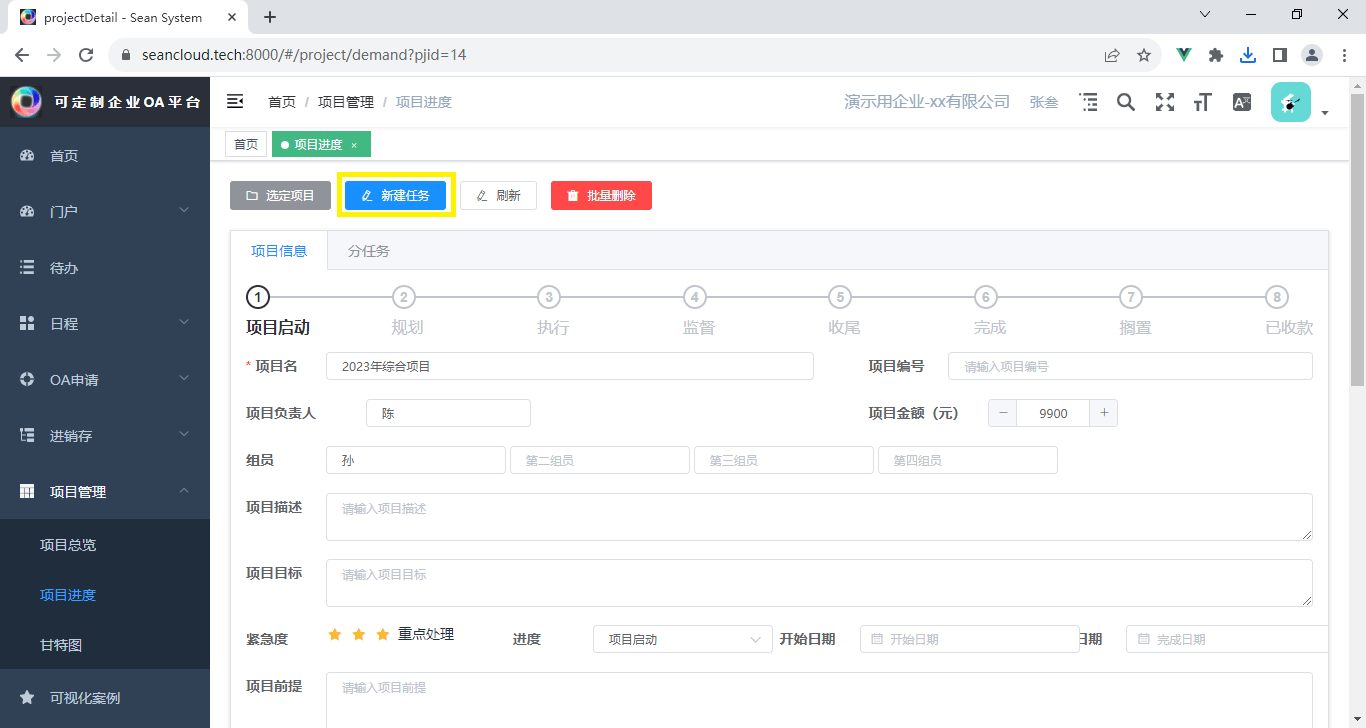
Task: Go to 首页 in the sidebar
Action: pos(105,156)
